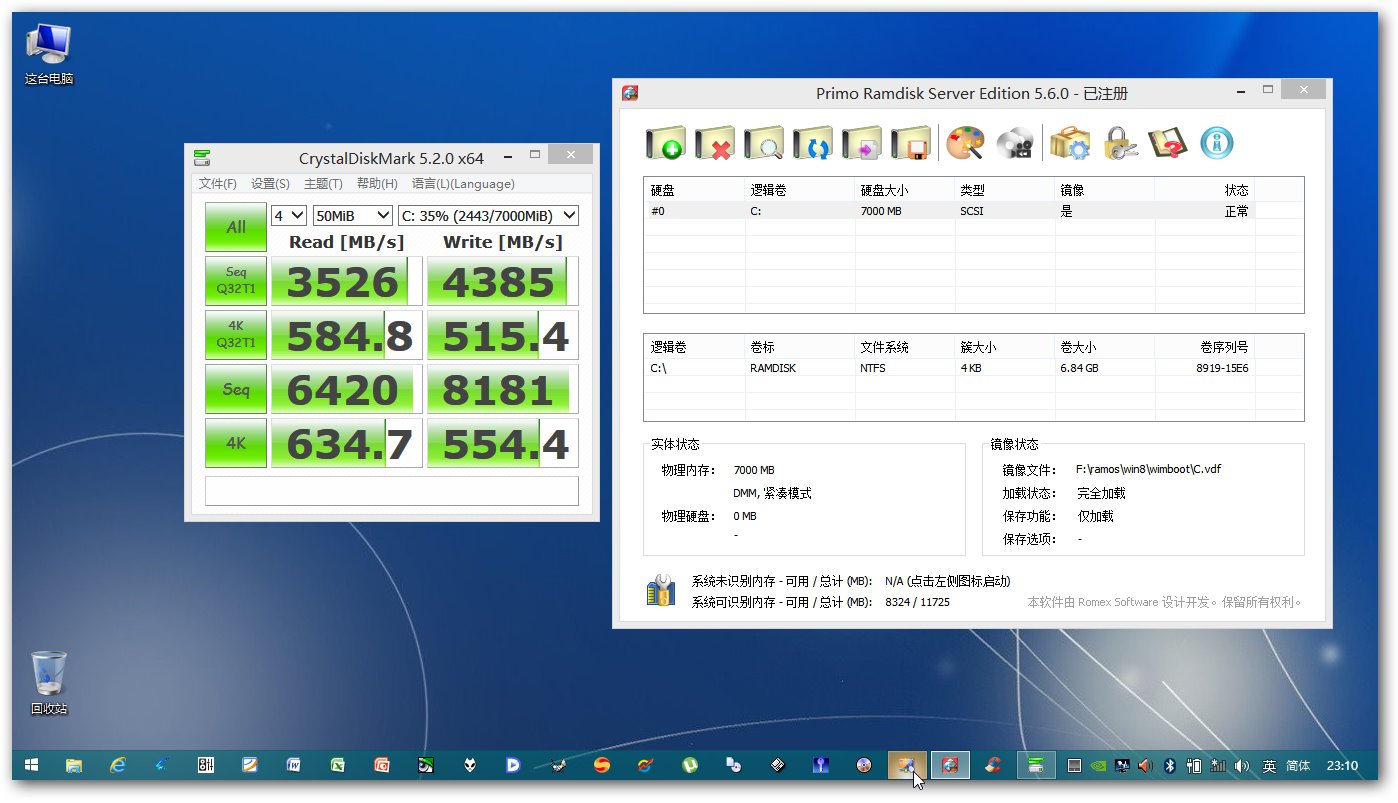Image resolution: width=1398 pixels, height=803 pixels.
Task: Run the plain Seq test button
Action: (236, 389)
